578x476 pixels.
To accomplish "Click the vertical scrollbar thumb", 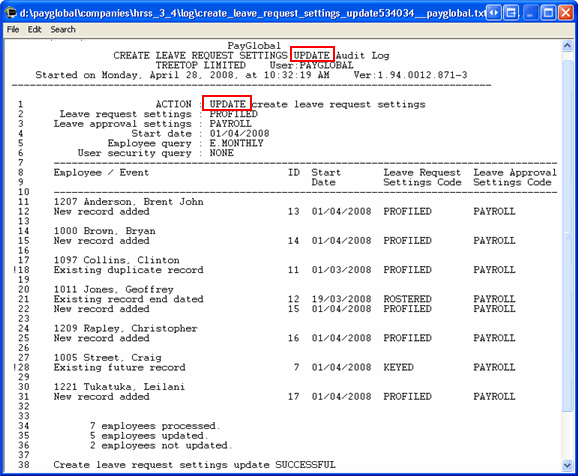I will [x=567, y=236].
